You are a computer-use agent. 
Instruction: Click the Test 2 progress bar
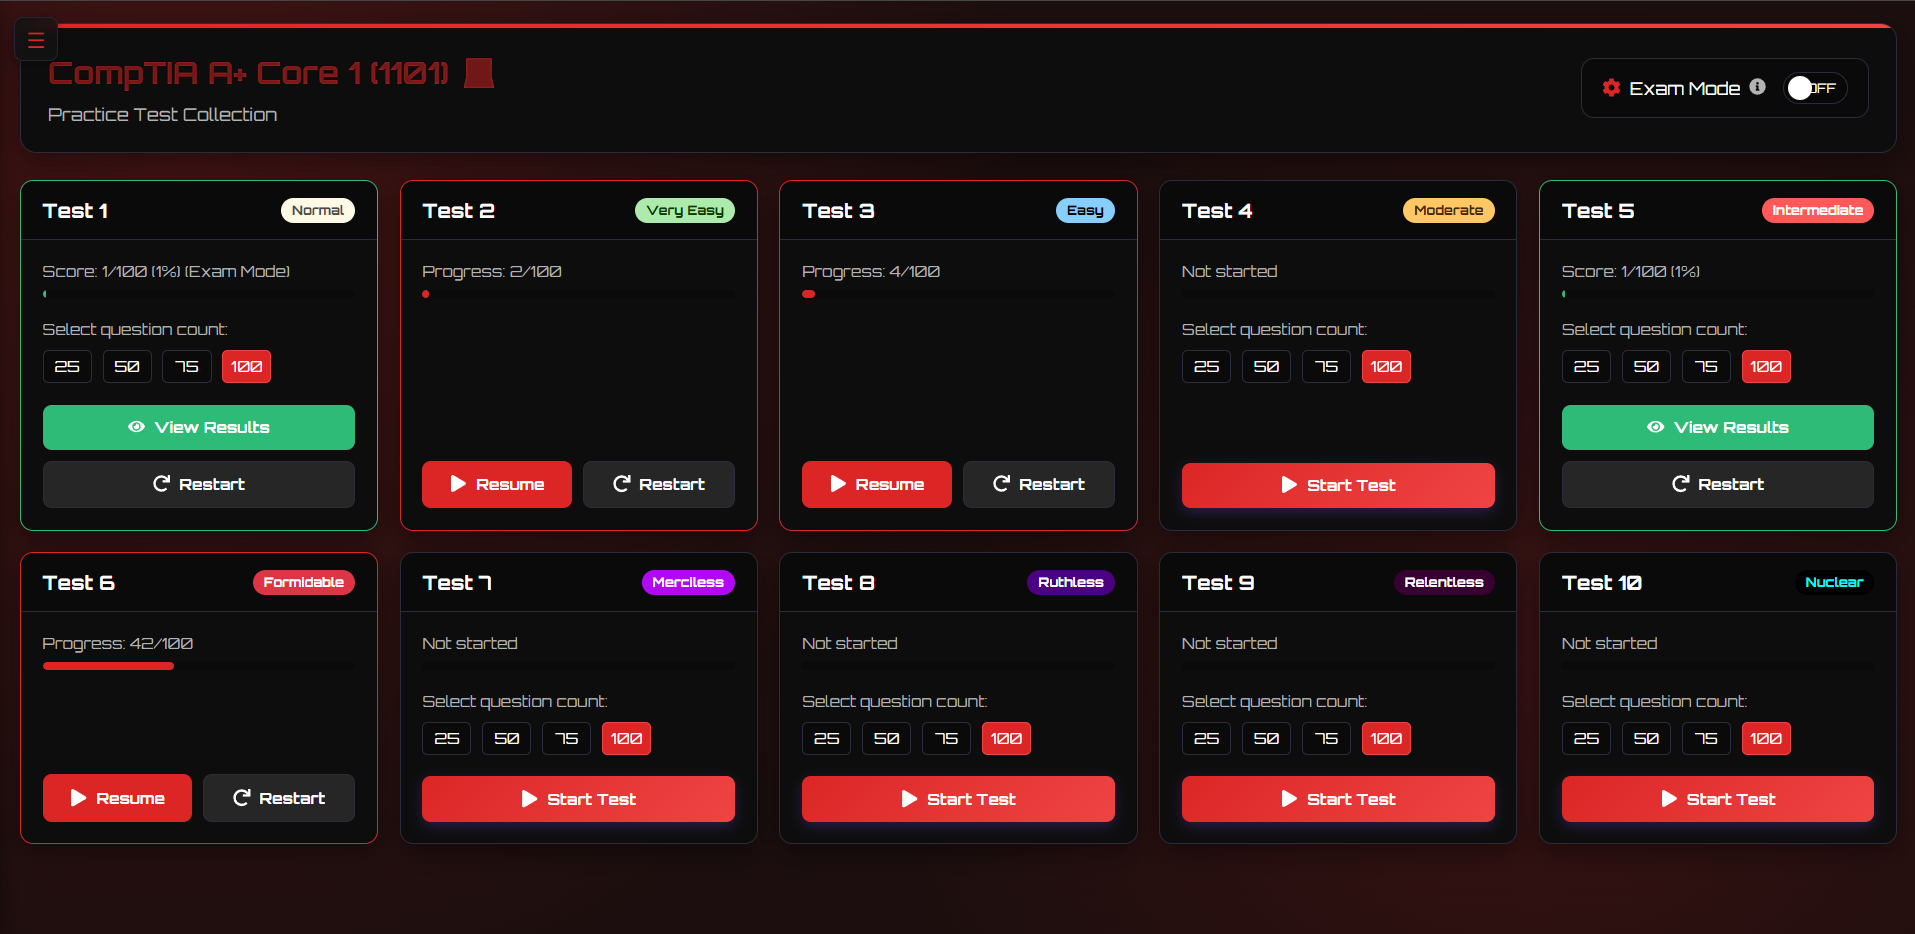pyautogui.click(x=578, y=294)
